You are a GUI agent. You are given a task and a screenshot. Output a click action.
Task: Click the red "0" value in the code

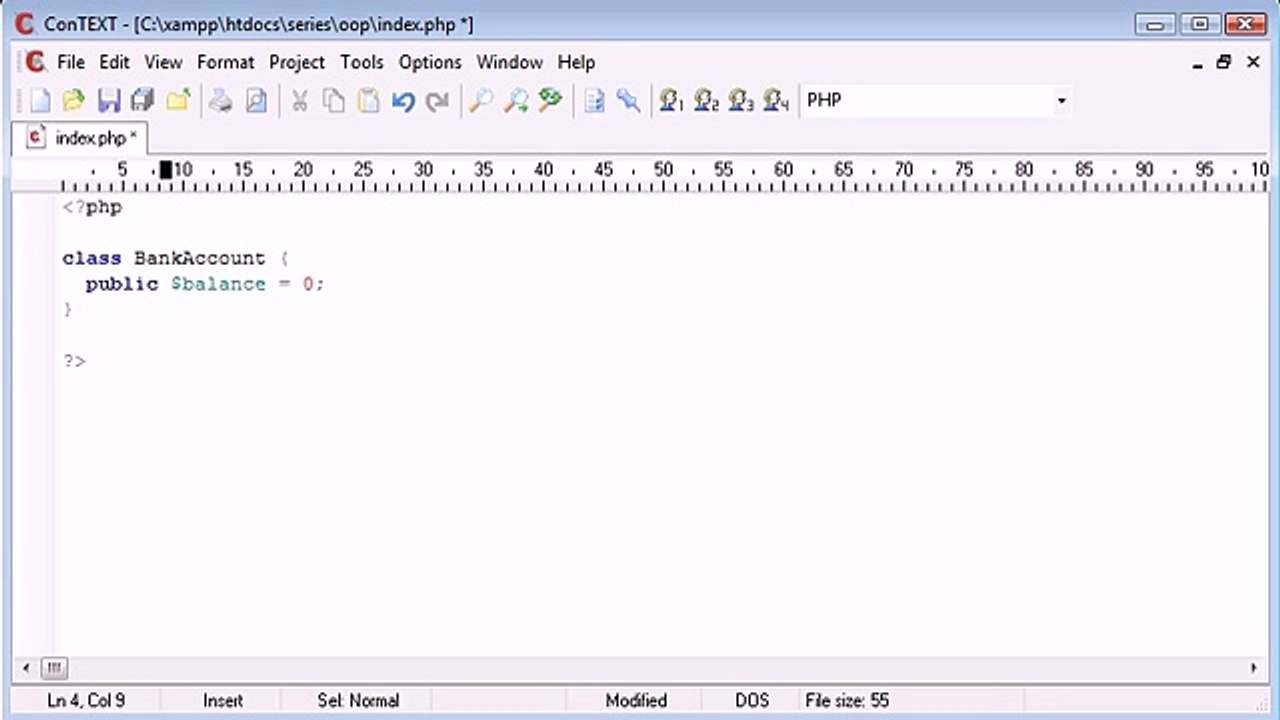tap(309, 284)
